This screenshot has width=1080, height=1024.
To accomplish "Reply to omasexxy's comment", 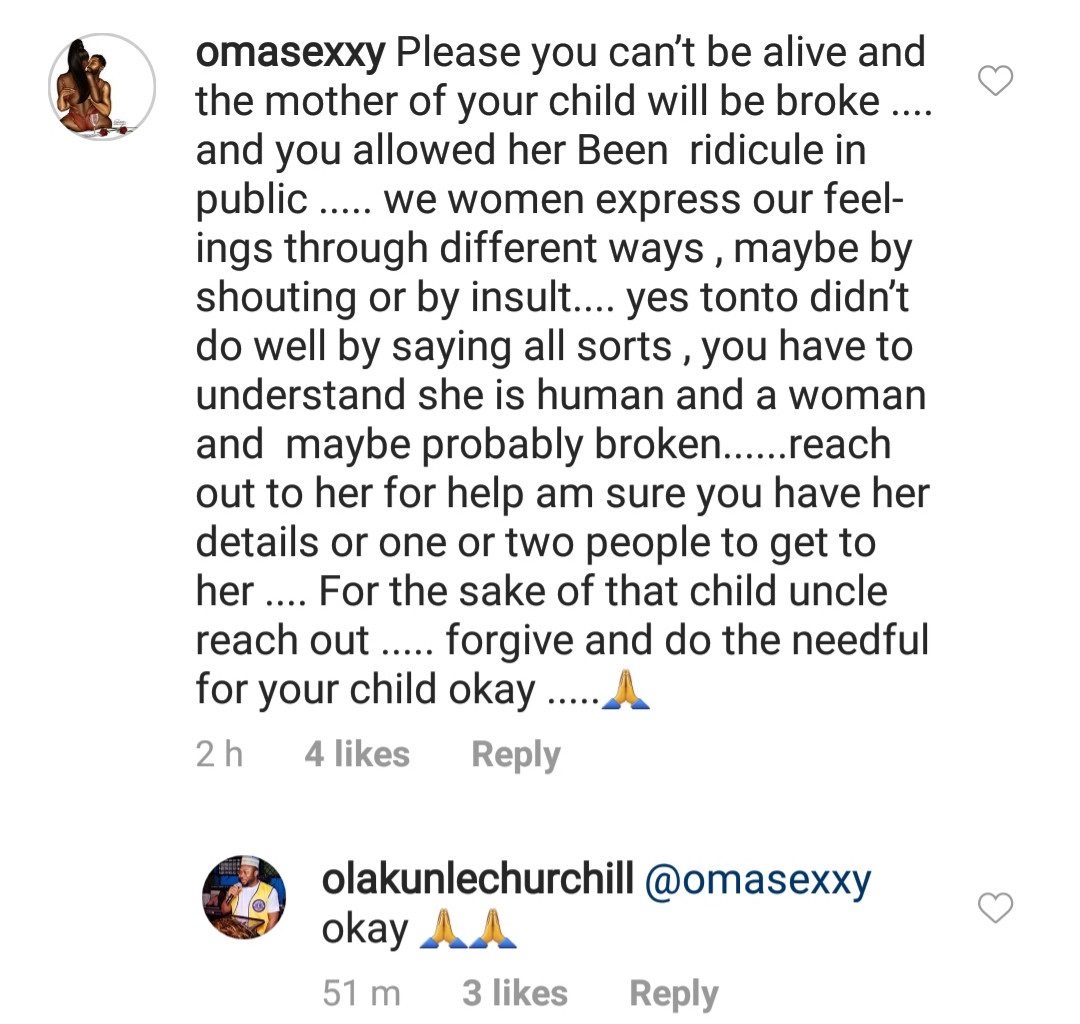I will click(x=516, y=755).
